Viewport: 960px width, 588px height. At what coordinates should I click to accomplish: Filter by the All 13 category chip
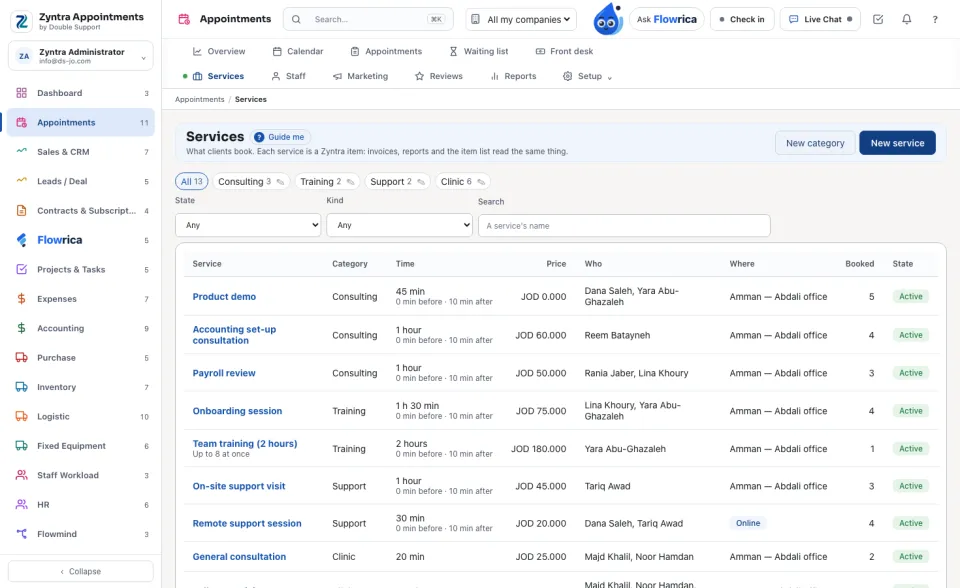click(192, 182)
